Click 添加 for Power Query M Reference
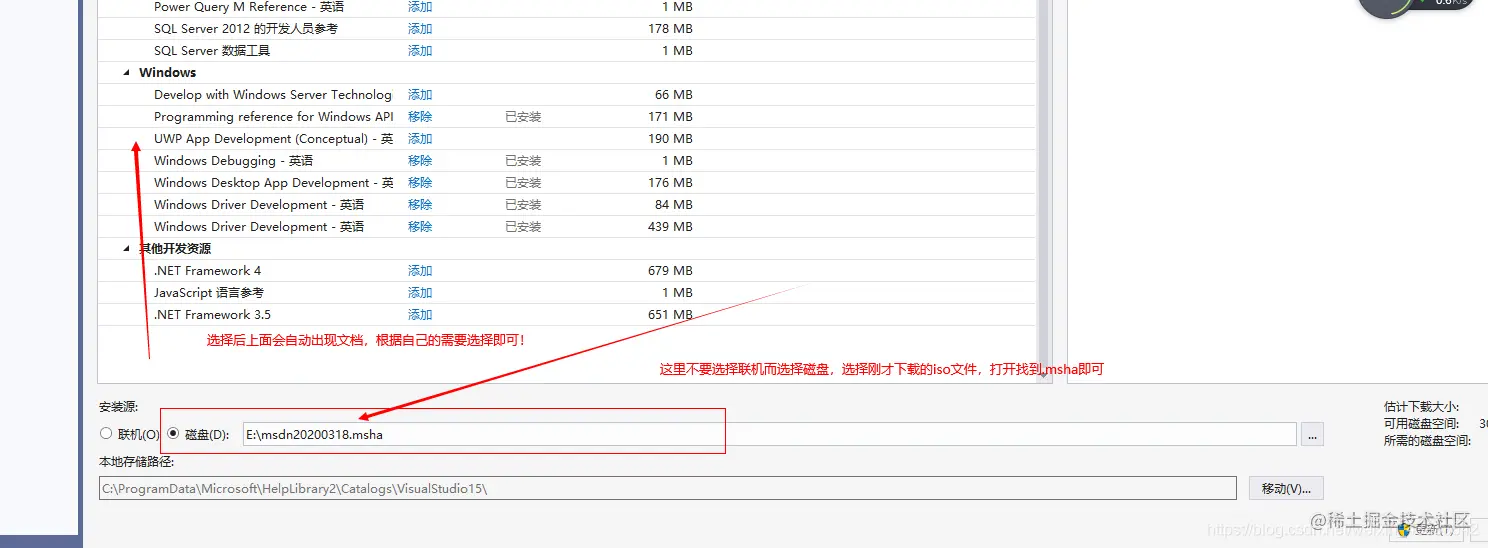 [420, 7]
